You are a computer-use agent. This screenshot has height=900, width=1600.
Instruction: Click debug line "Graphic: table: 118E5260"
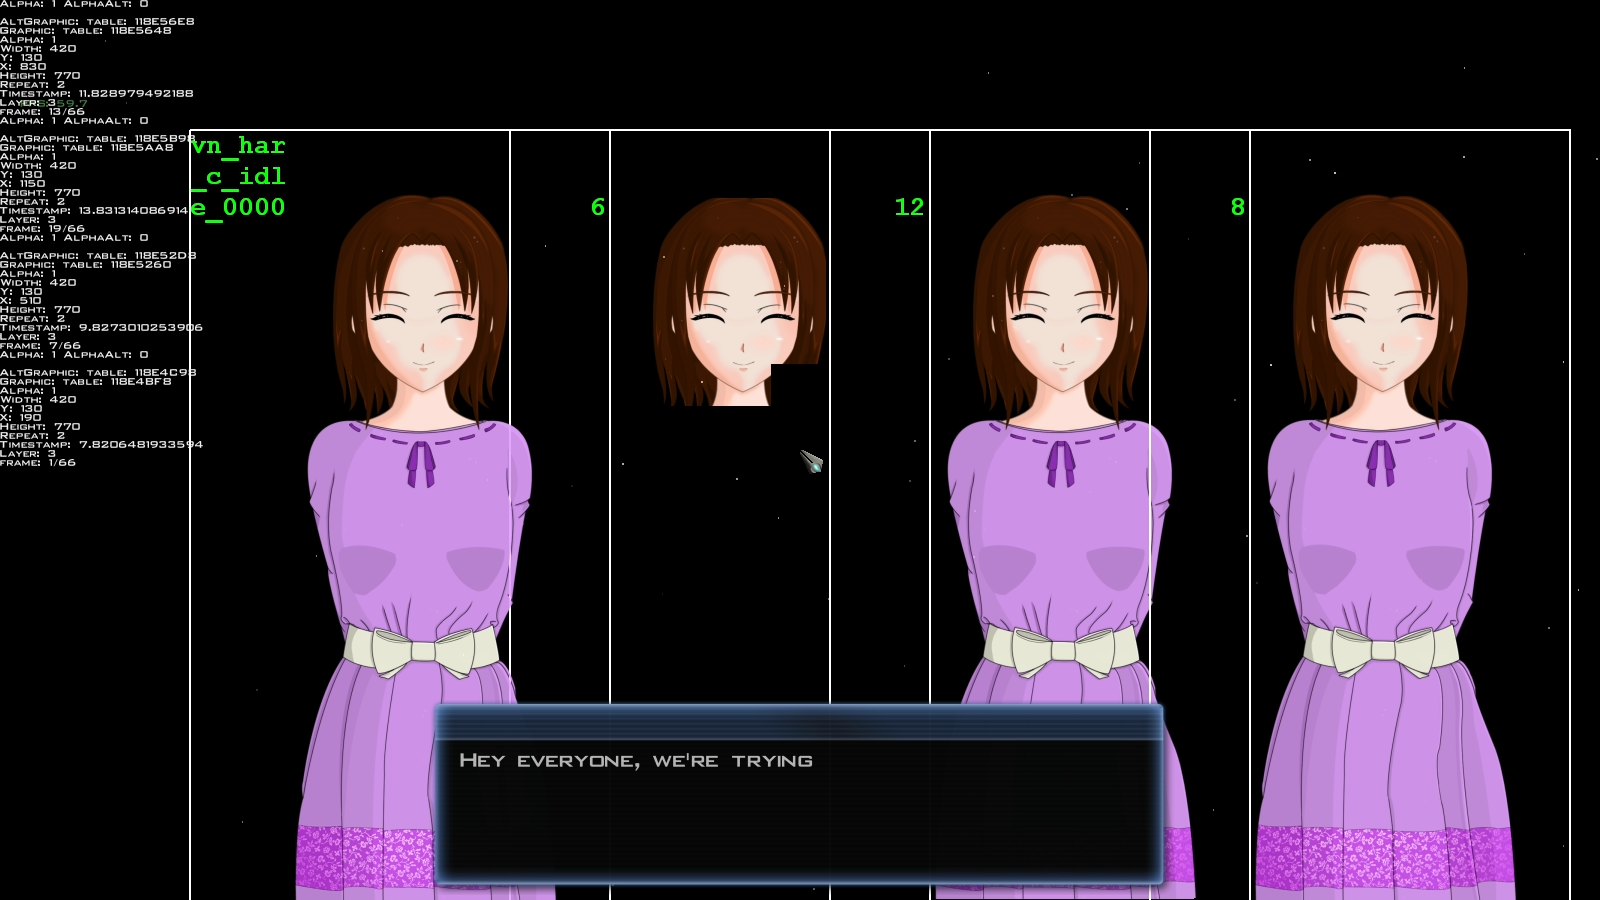point(86,265)
